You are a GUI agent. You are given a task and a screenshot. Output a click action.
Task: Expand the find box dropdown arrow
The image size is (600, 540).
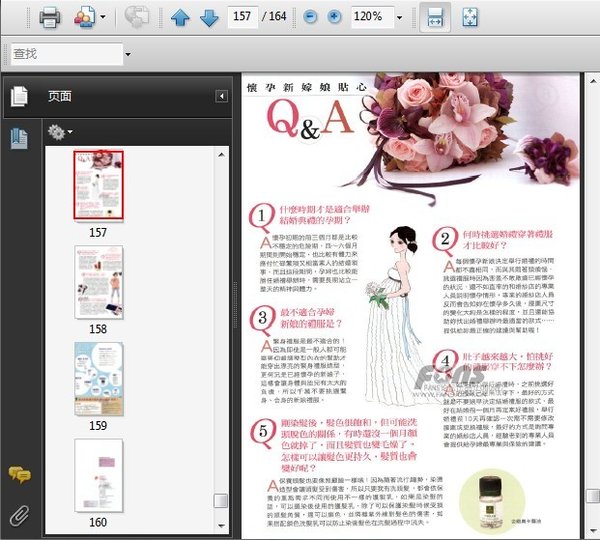click(x=125, y=52)
